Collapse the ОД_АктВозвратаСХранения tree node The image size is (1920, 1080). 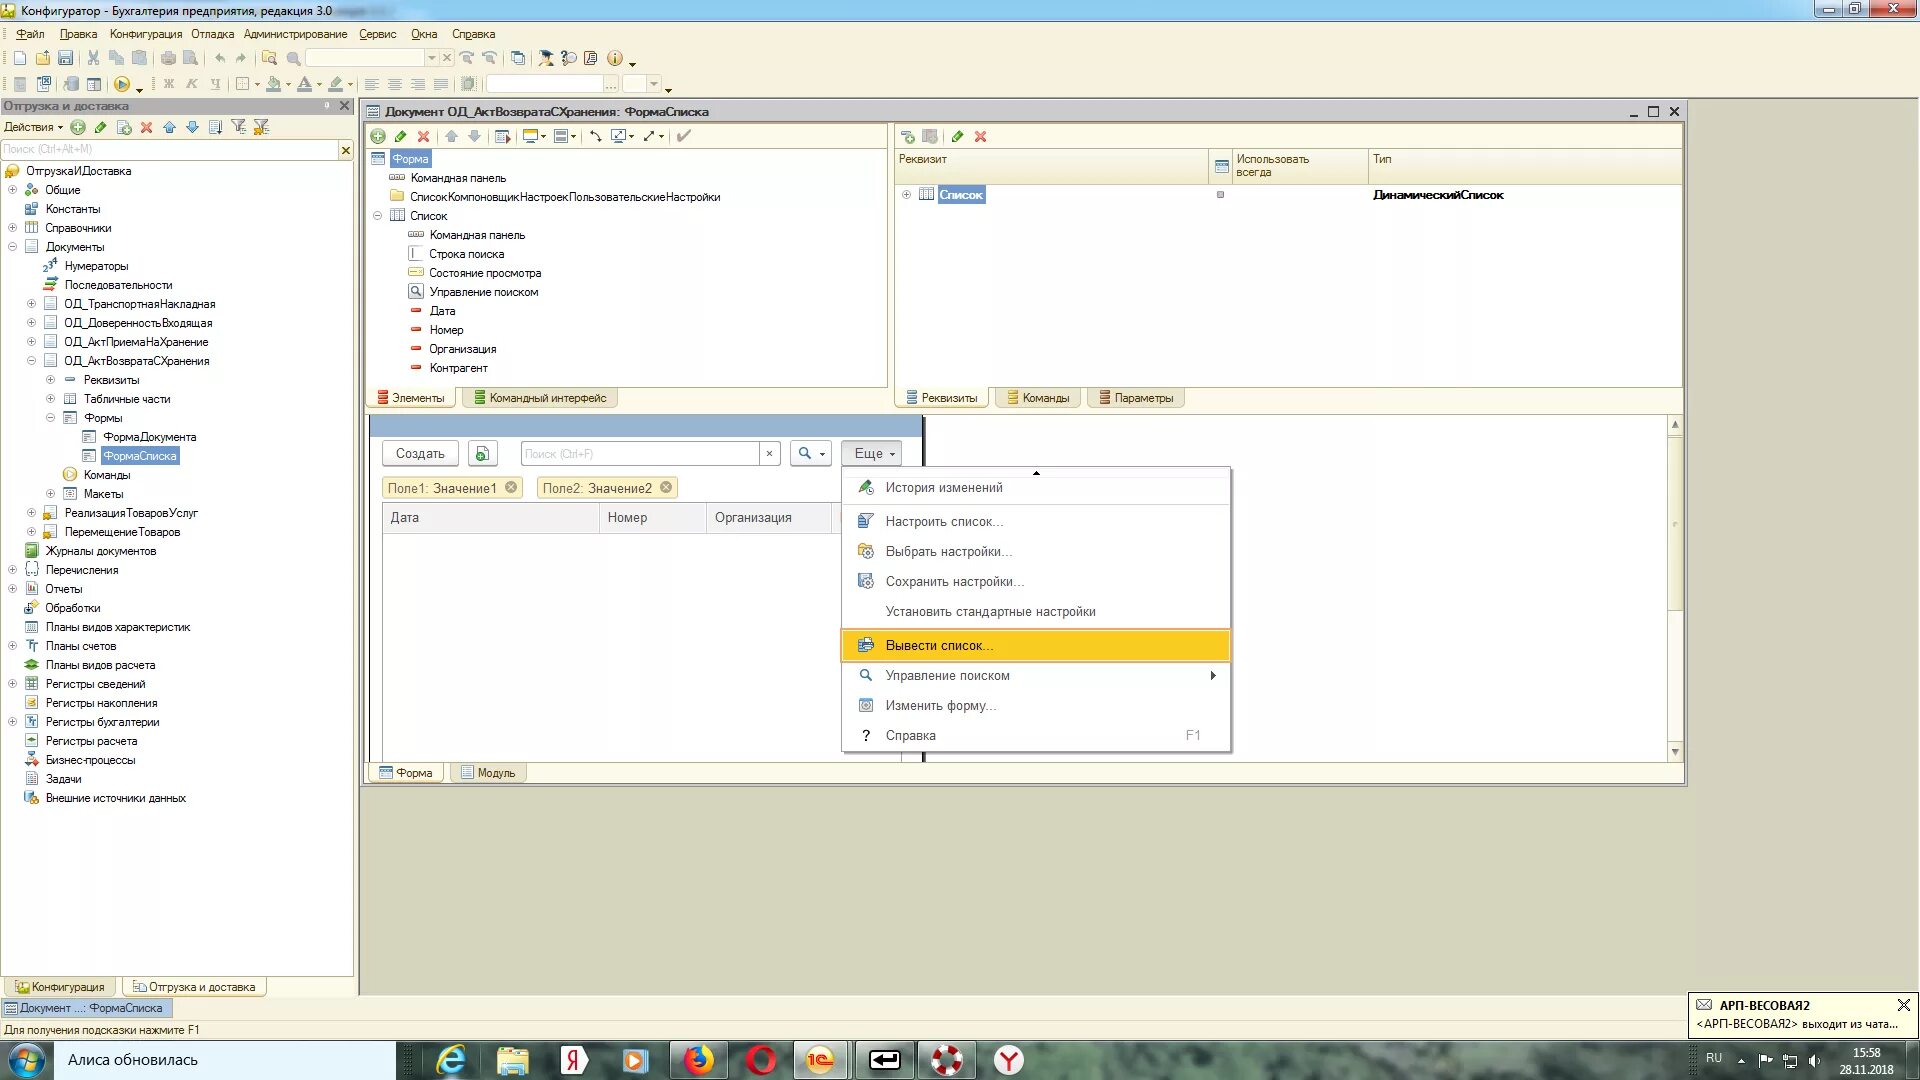tap(31, 361)
